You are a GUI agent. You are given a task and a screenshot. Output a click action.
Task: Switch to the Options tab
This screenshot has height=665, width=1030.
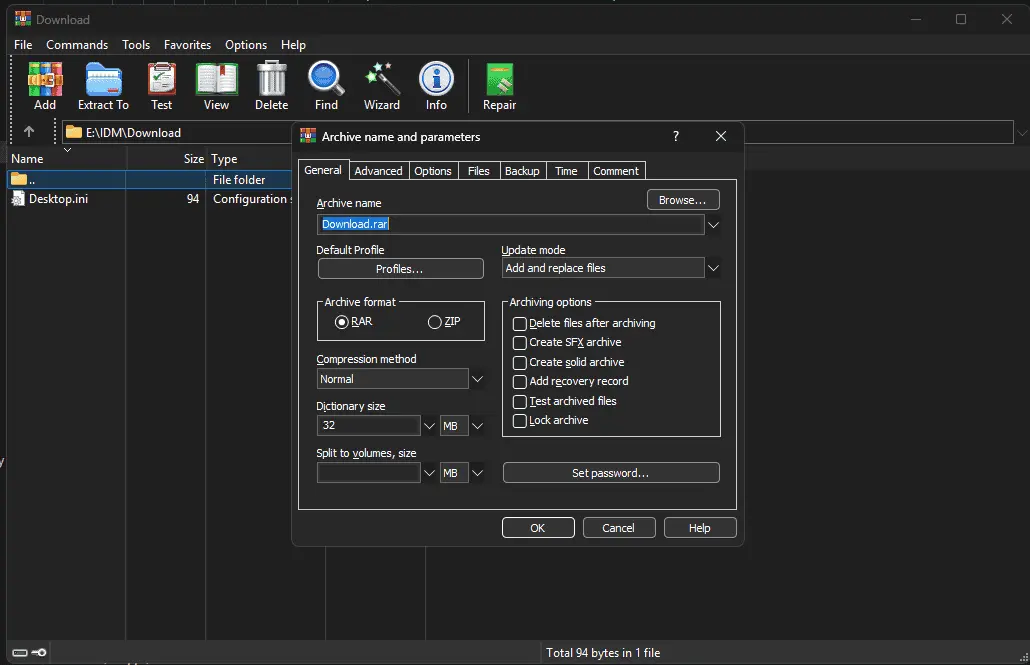(433, 171)
